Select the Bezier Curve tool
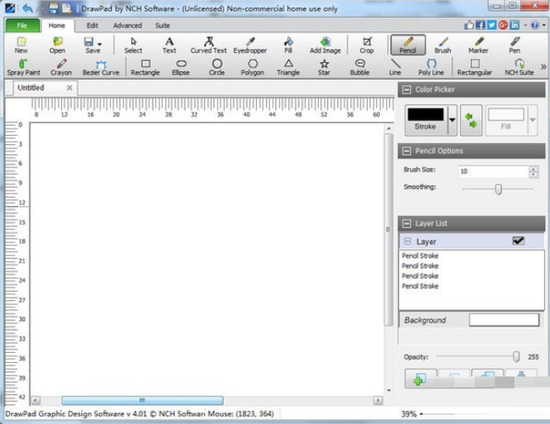 coord(101,68)
